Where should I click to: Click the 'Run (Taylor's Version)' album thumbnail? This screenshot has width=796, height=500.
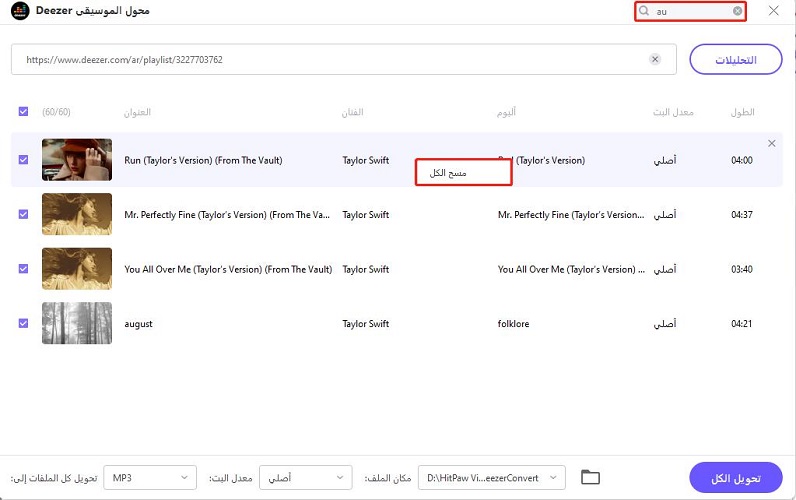coord(77,160)
